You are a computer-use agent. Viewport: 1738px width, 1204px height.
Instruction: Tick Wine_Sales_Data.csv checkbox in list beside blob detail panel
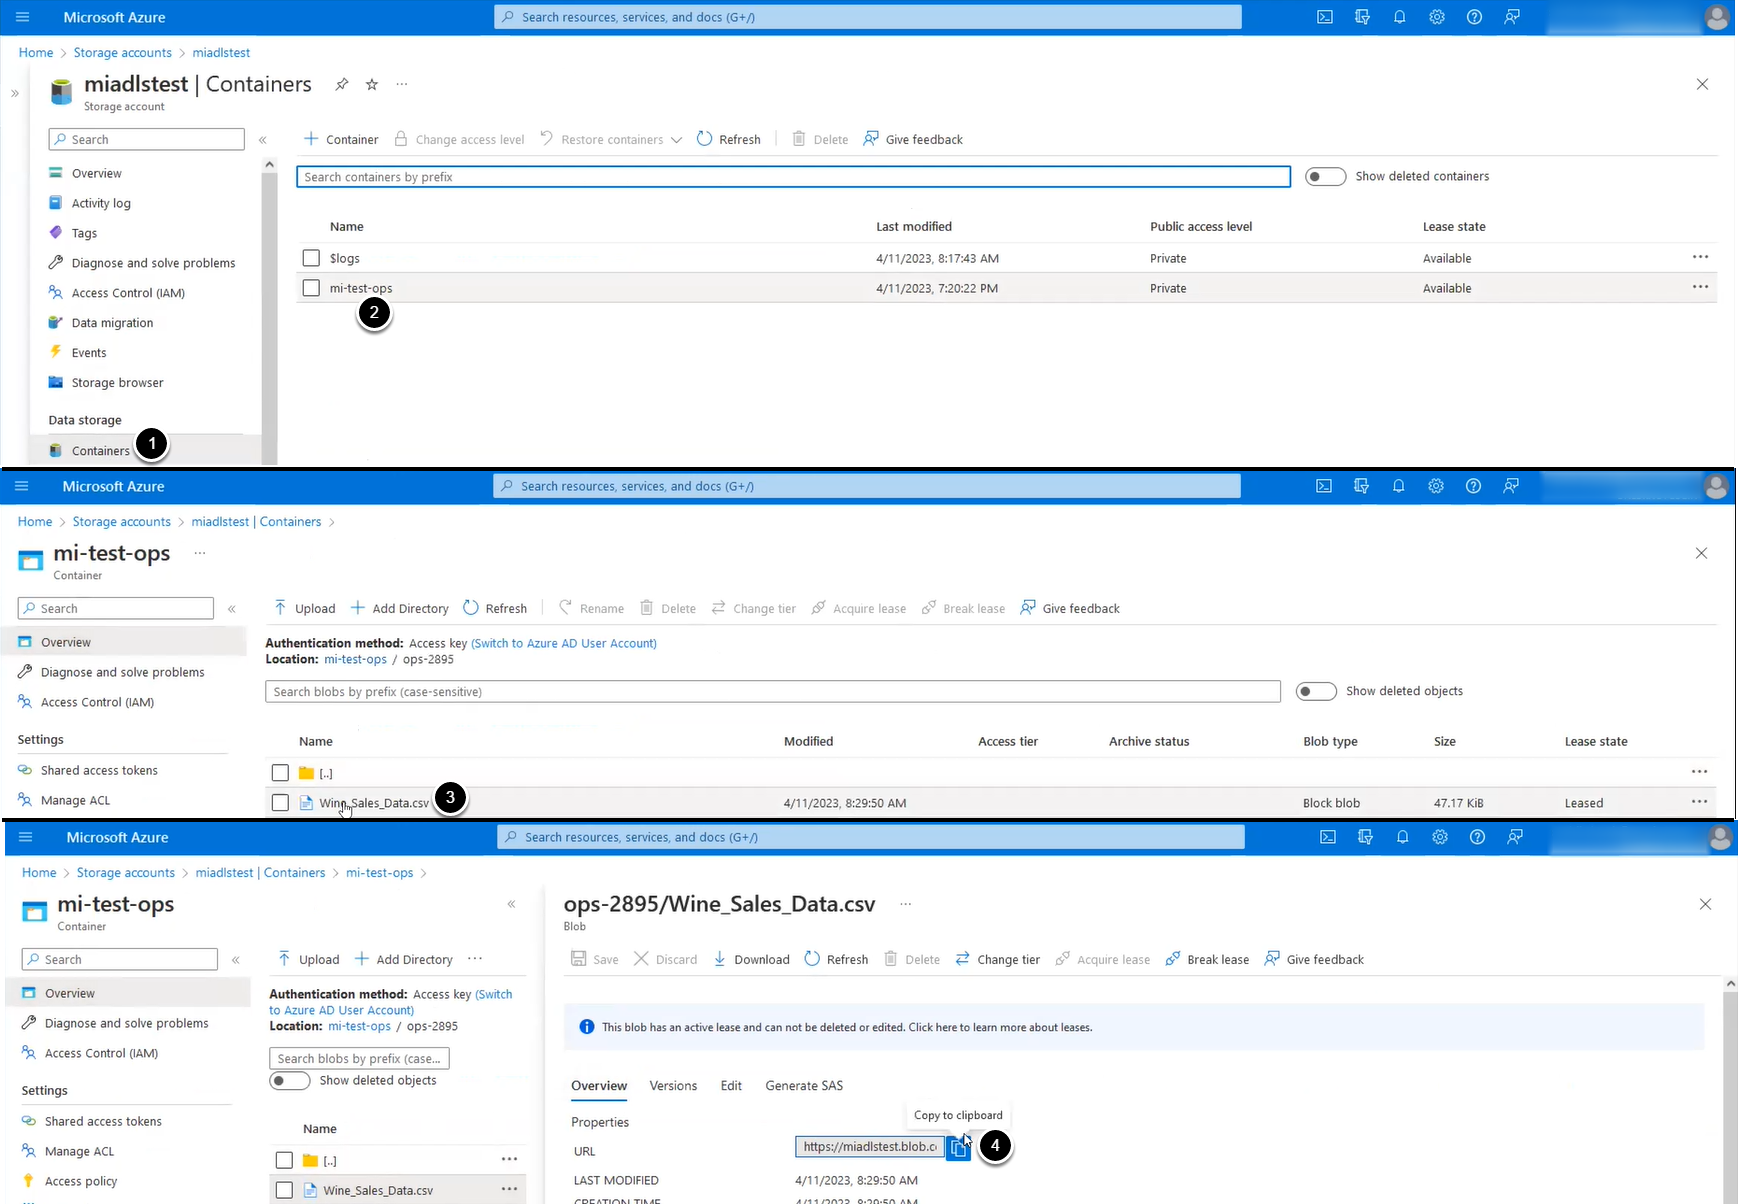284,1190
